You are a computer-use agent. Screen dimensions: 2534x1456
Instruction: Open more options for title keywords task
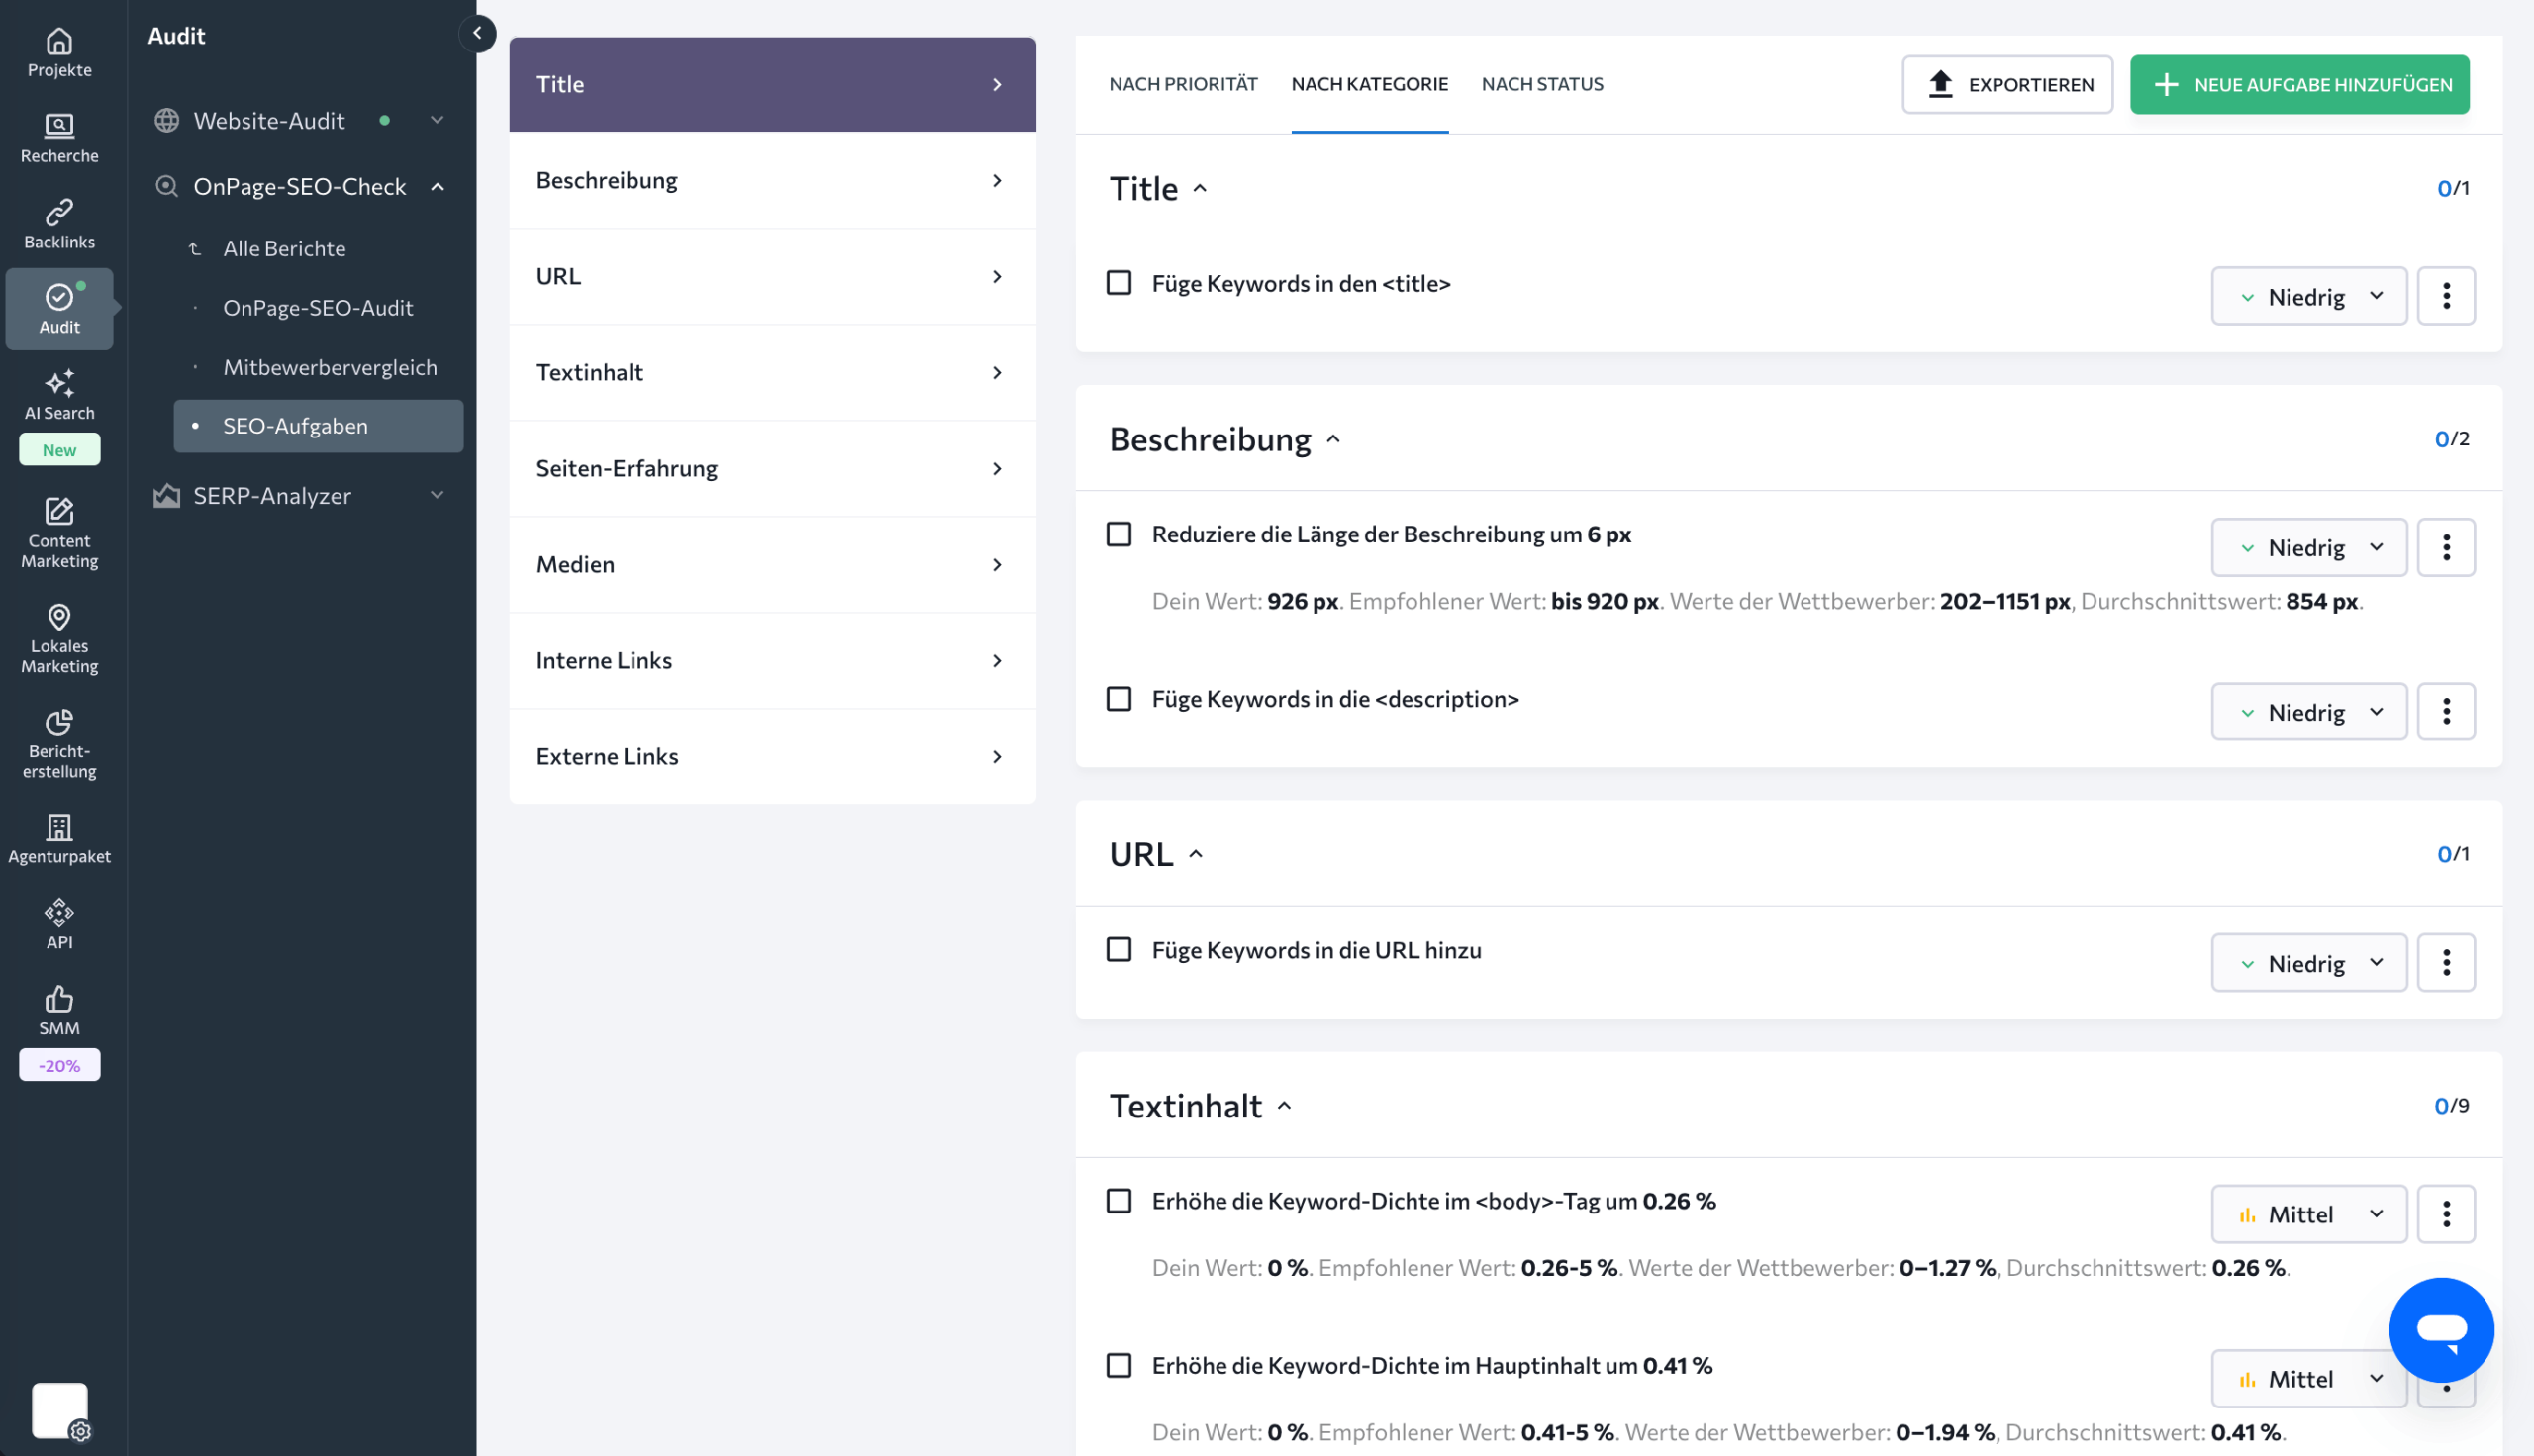(x=2446, y=296)
